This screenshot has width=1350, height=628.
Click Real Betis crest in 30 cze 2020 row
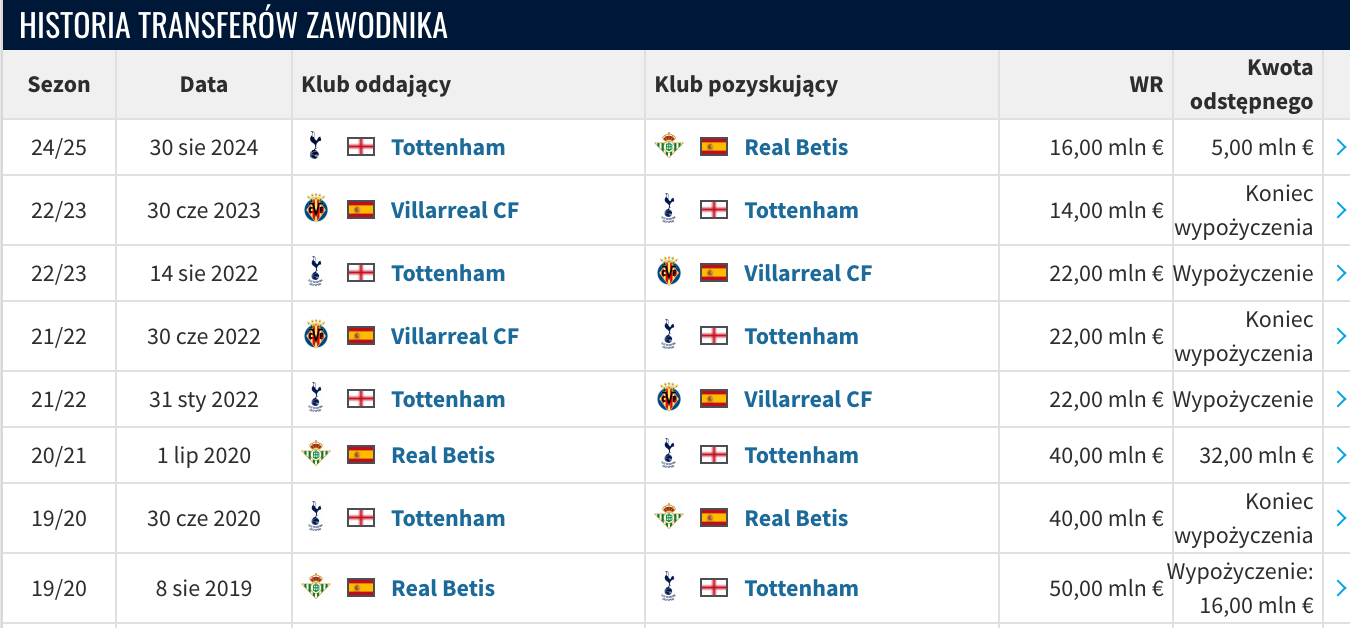pos(669,518)
